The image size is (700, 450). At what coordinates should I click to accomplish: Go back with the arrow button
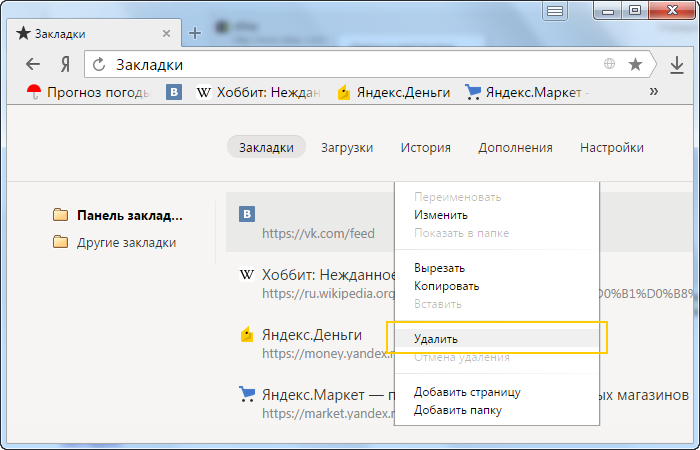click(x=33, y=65)
